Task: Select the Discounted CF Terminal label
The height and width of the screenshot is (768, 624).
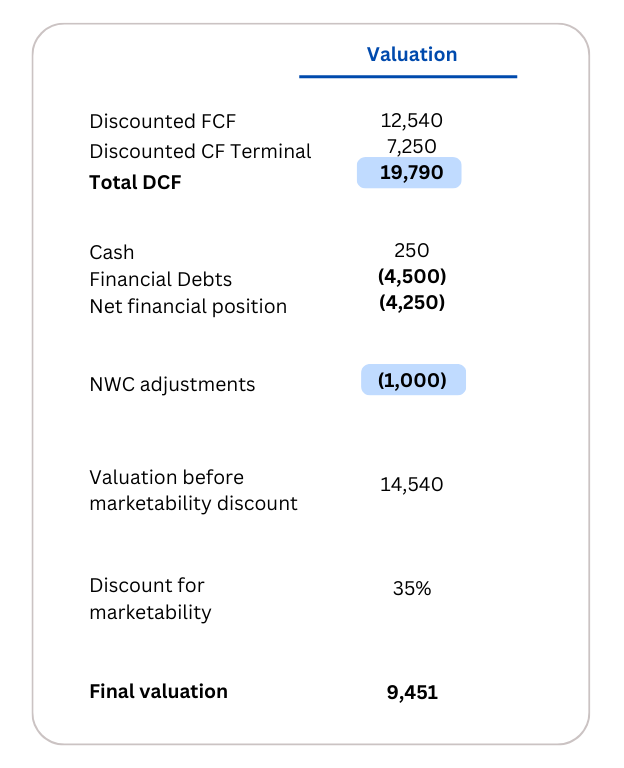Action: pos(200,152)
